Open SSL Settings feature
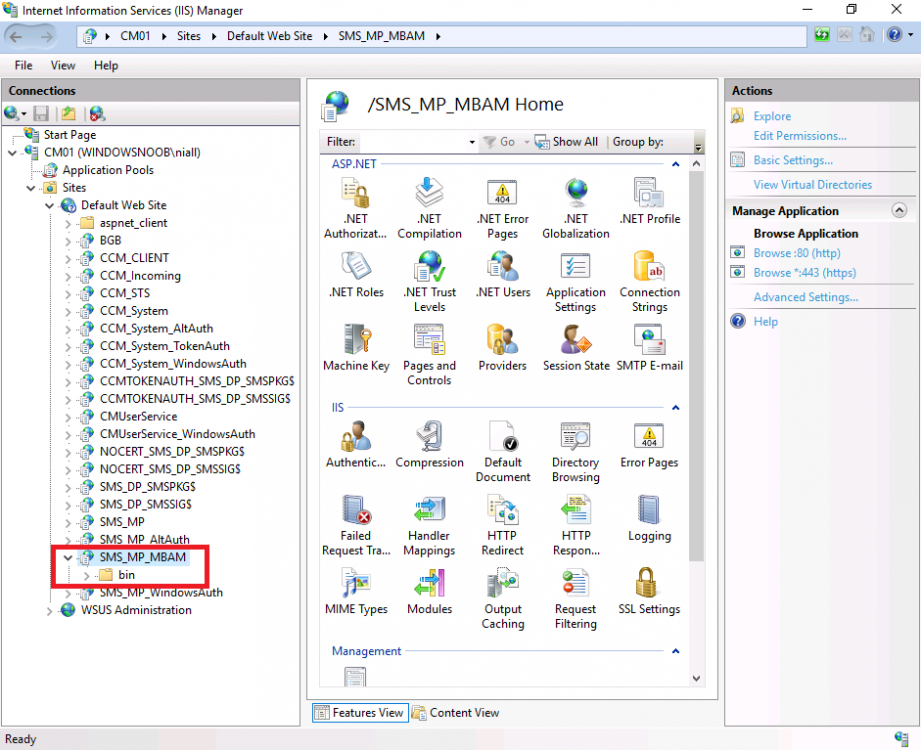 649,591
